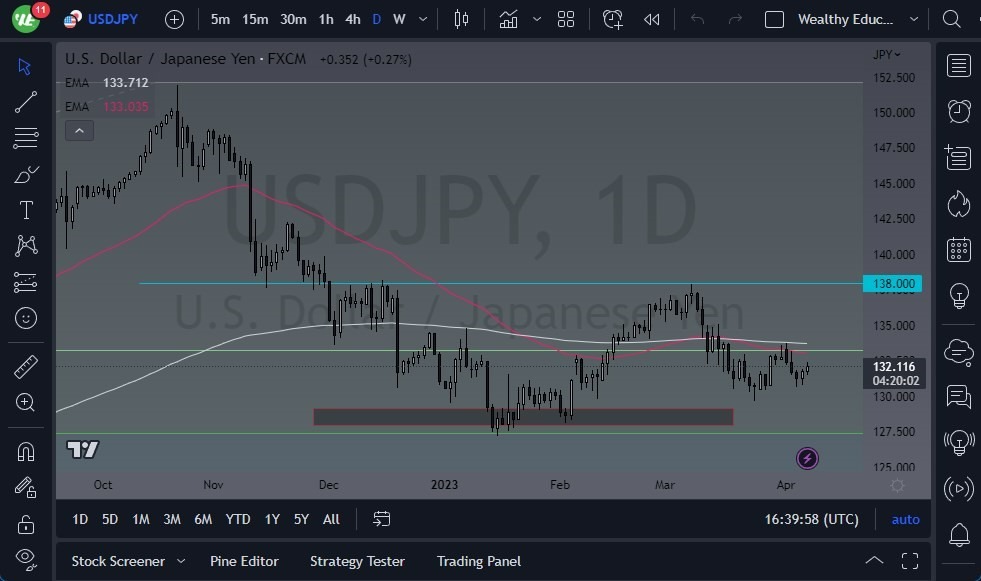The image size is (981, 581).
Task: Select the Text annotation tool
Action: click(x=26, y=210)
